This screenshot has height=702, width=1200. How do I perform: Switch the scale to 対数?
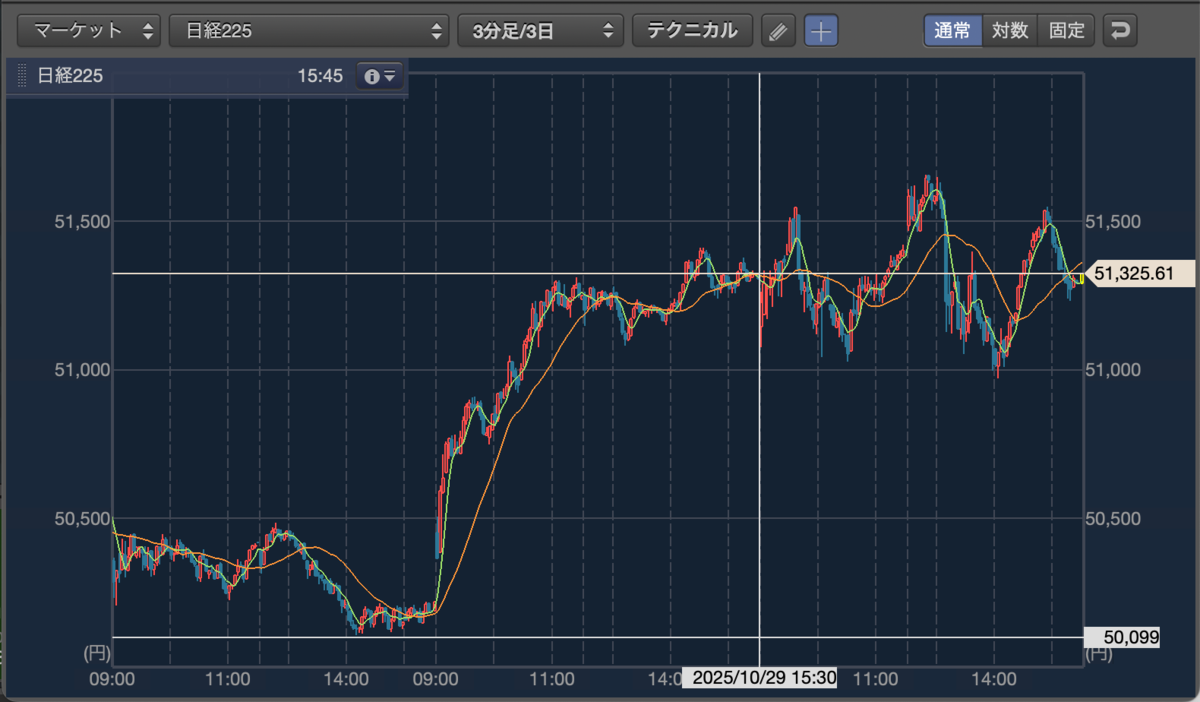pyautogui.click(x=1010, y=31)
